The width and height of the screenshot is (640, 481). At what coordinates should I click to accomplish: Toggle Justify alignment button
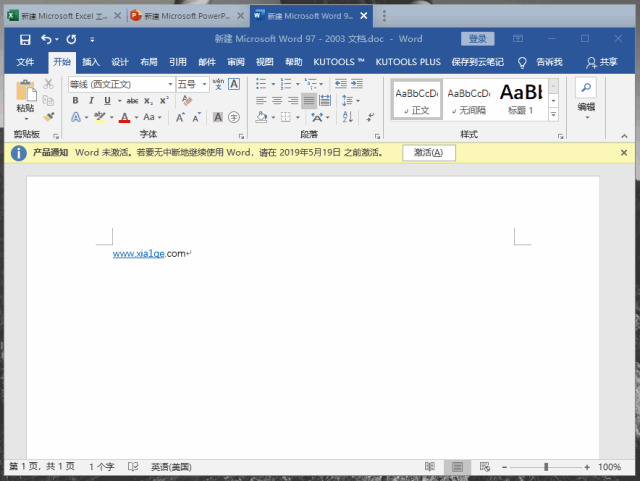point(309,100)
